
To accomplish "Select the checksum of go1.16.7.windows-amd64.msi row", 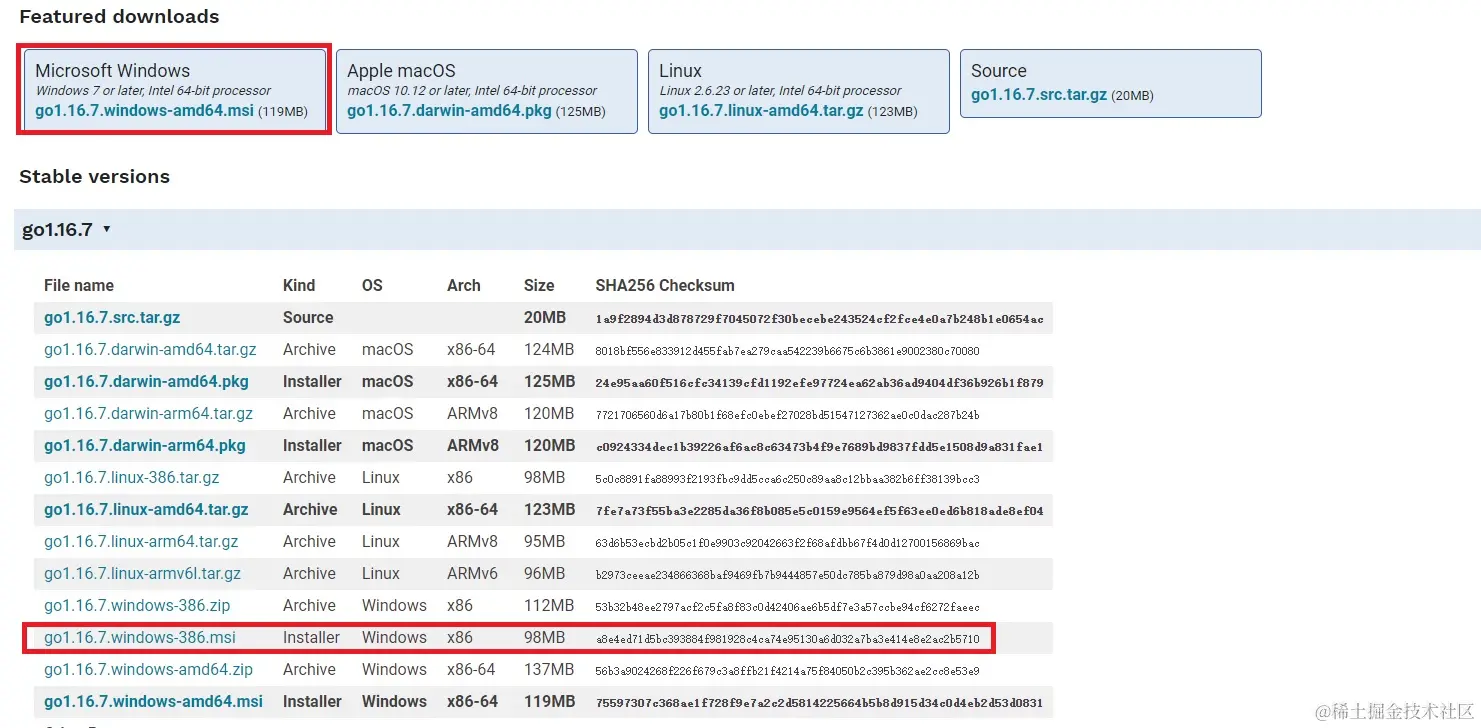I will click(x=819, y=703).
